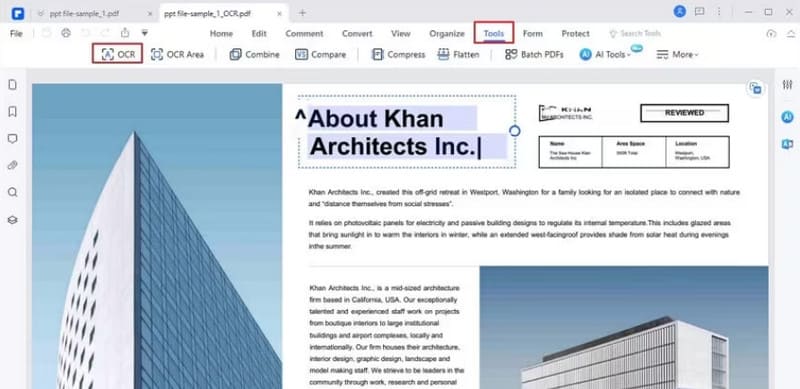Image resolution: width=800 pixels, height=389 pixels.
Task: Launch the Compare documents tool
Action: 320,55
